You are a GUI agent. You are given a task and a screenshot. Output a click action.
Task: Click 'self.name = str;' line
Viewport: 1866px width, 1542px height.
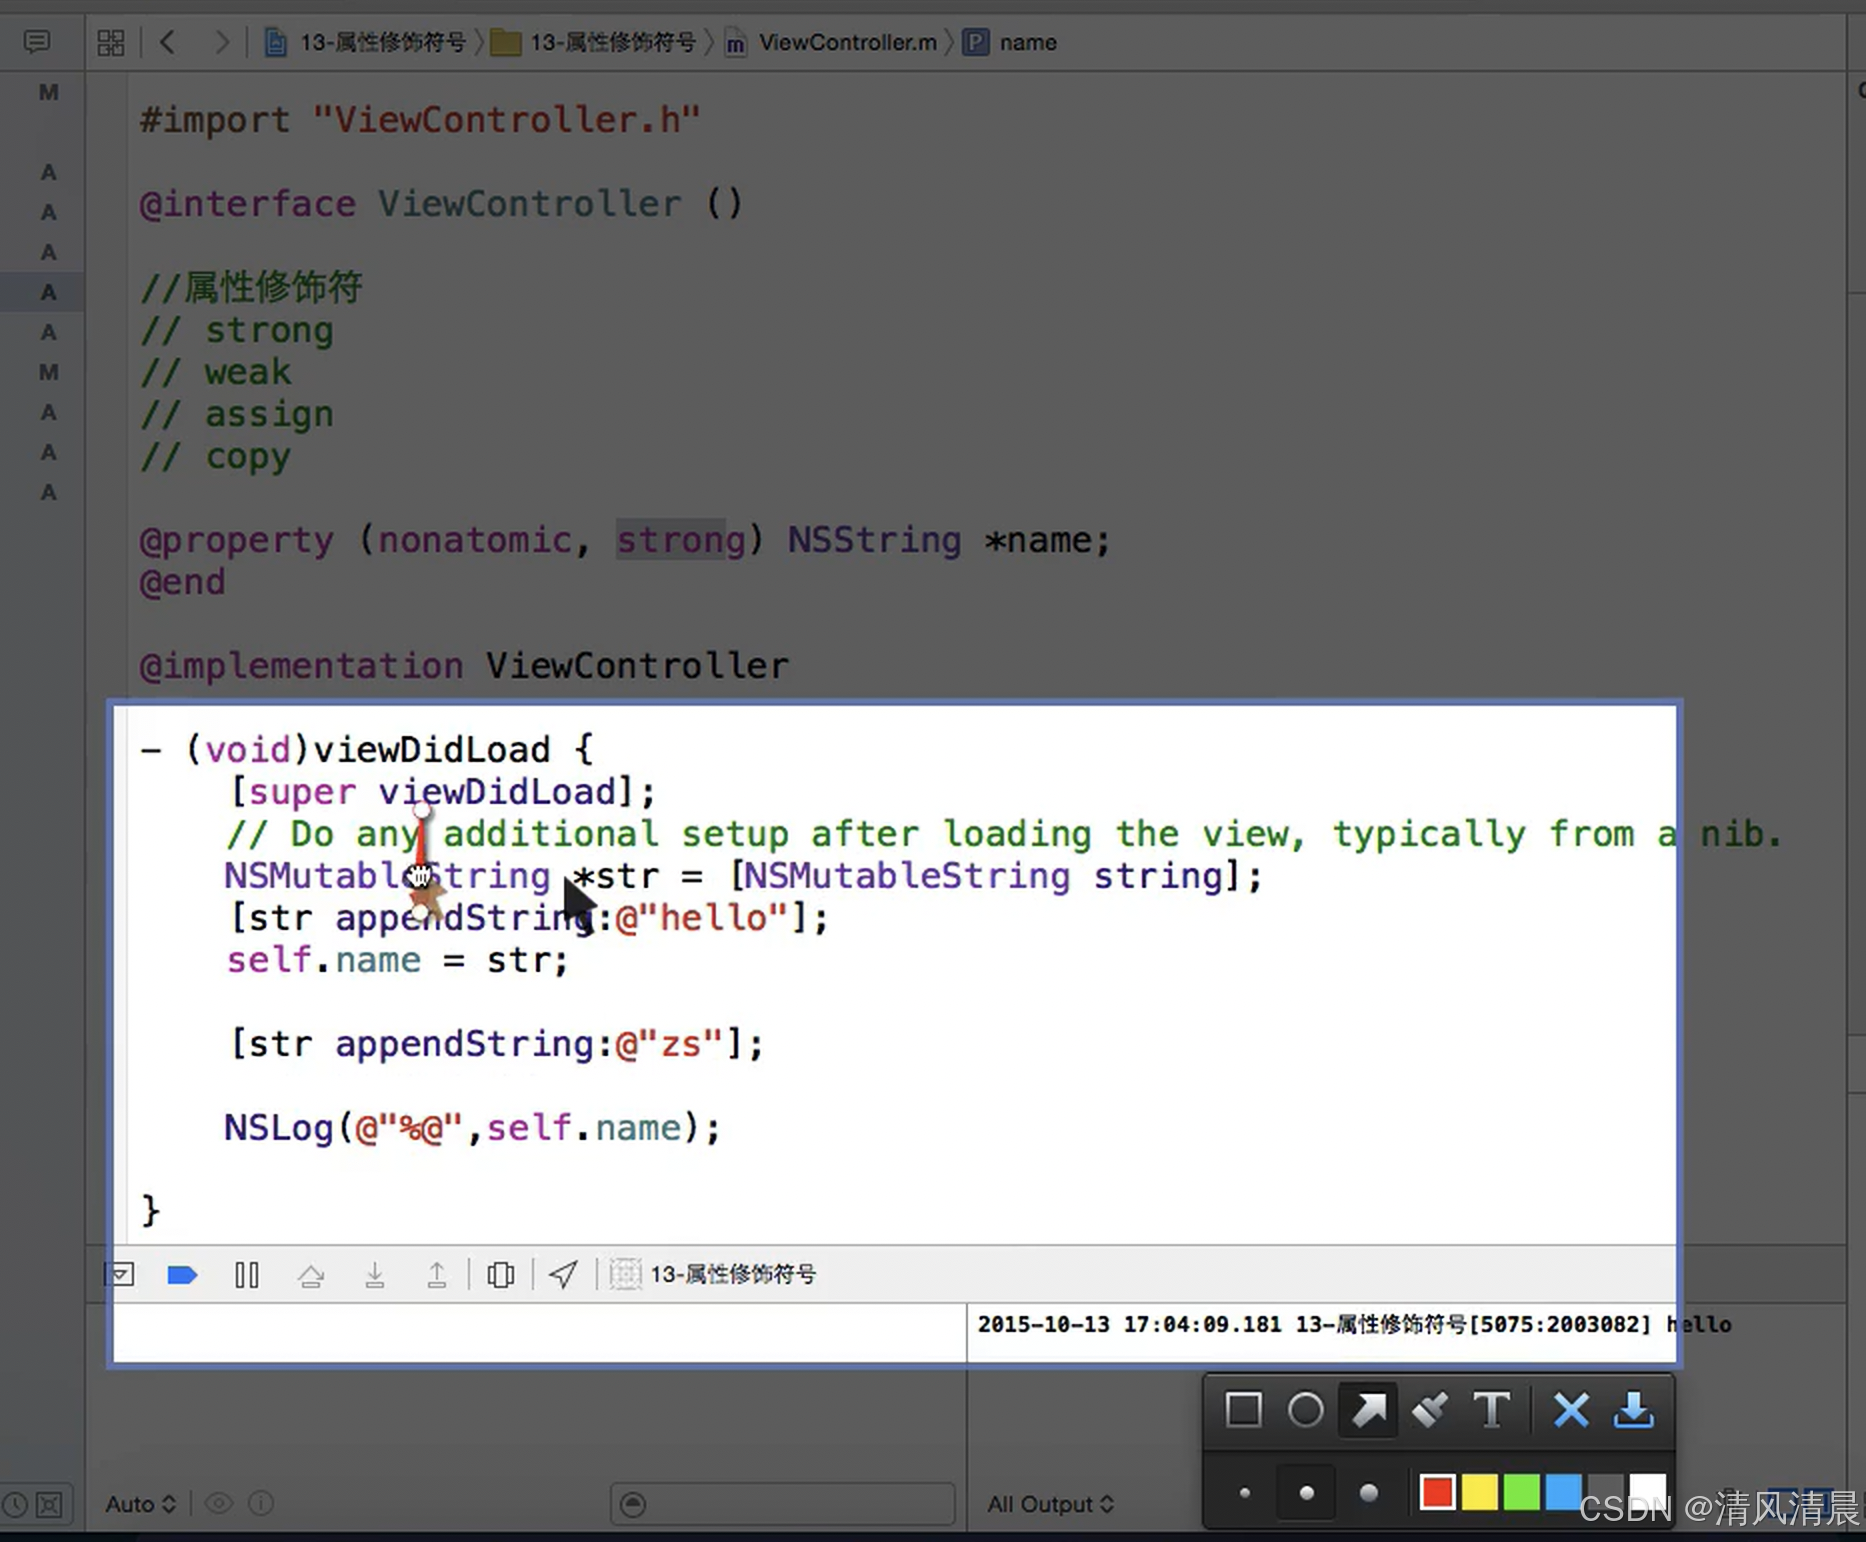[x=398, y=960]
